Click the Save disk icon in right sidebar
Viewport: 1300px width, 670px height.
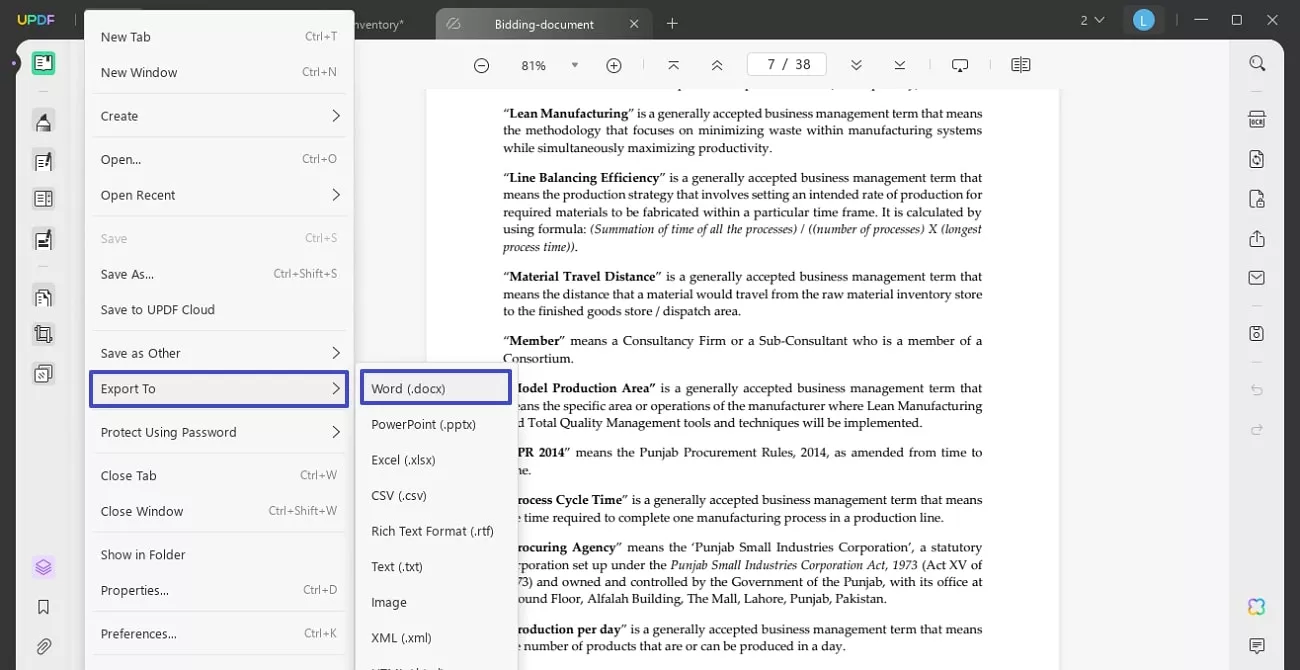coord(1257,333)
